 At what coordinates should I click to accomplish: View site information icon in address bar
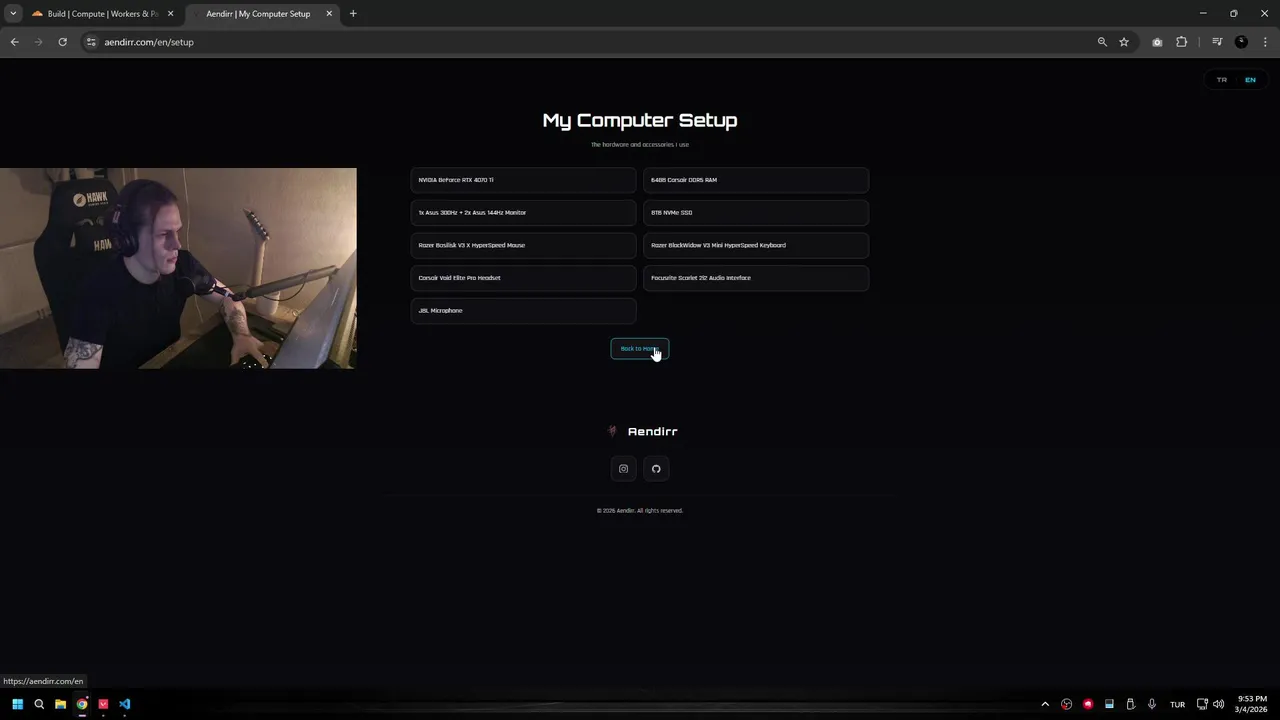coord(91,42)
